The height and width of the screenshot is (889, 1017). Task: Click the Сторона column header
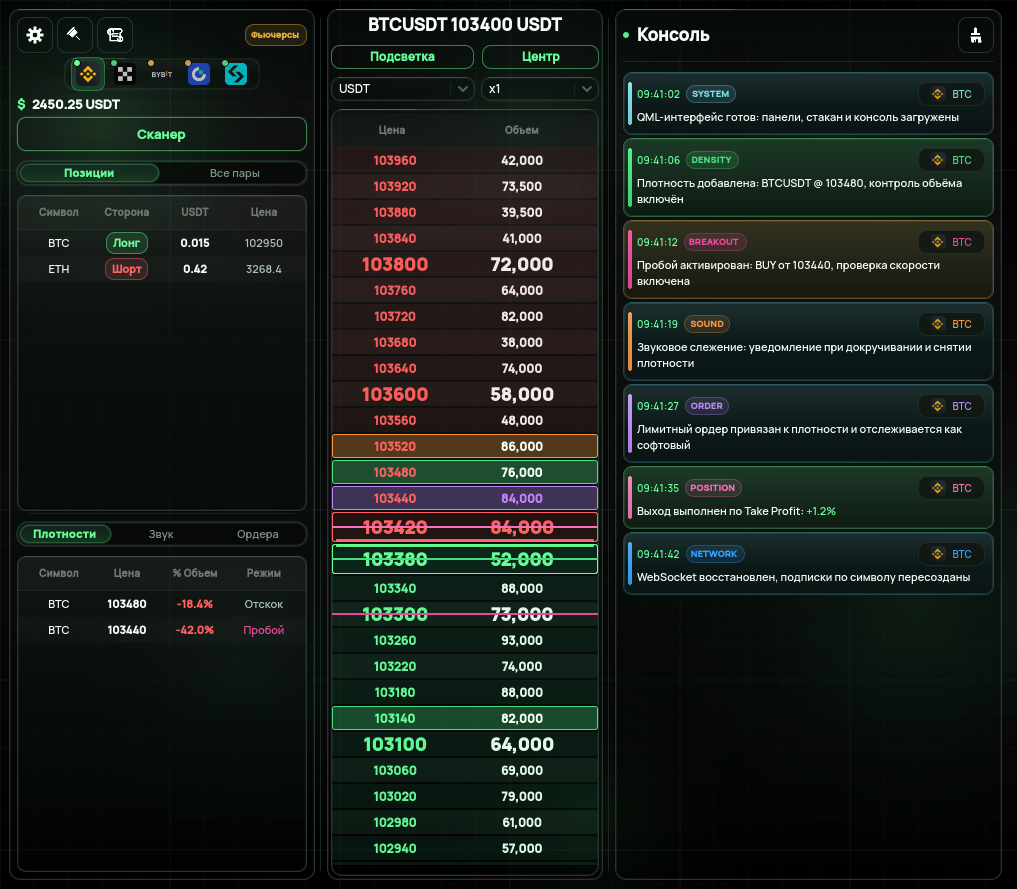[126, 212]
